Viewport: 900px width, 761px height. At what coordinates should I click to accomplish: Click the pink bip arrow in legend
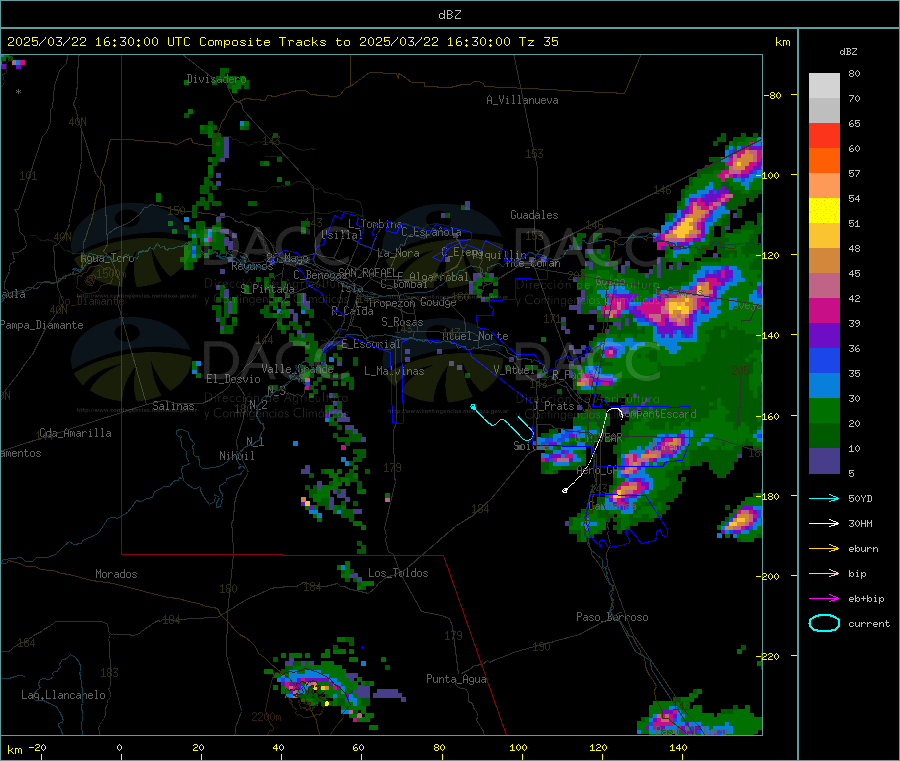[824, 573]
